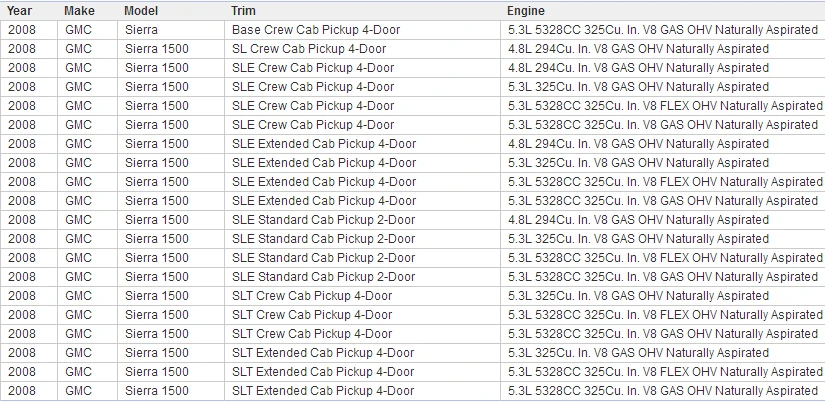Click the Trim column header

362,11
